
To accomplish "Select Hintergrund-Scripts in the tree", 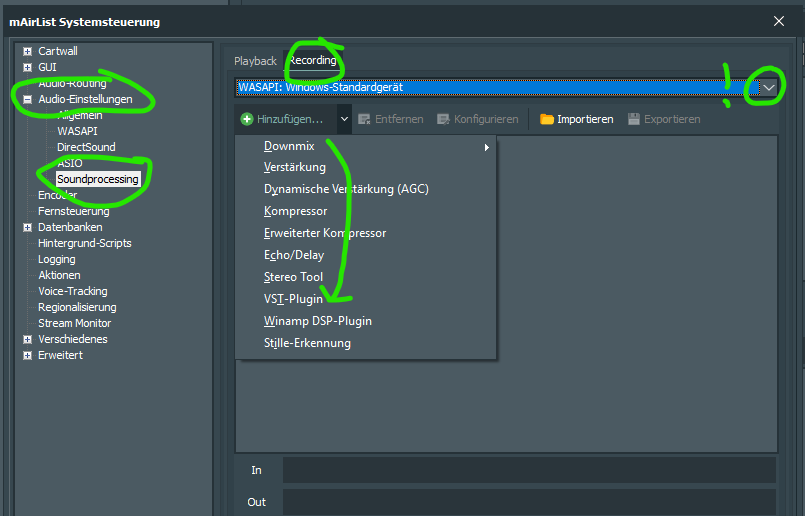I will [x=85, y=243].
